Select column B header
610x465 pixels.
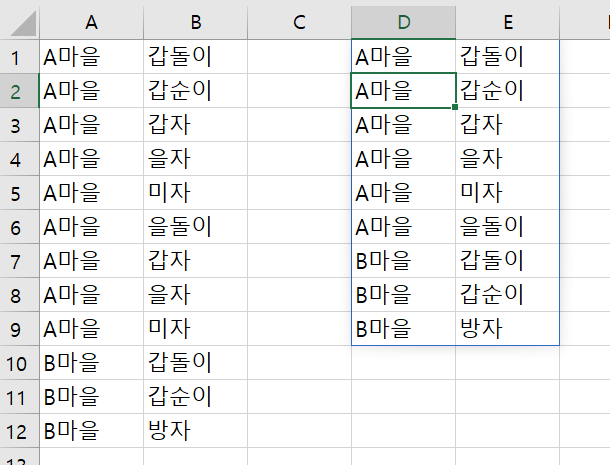[x=196, y=23]
